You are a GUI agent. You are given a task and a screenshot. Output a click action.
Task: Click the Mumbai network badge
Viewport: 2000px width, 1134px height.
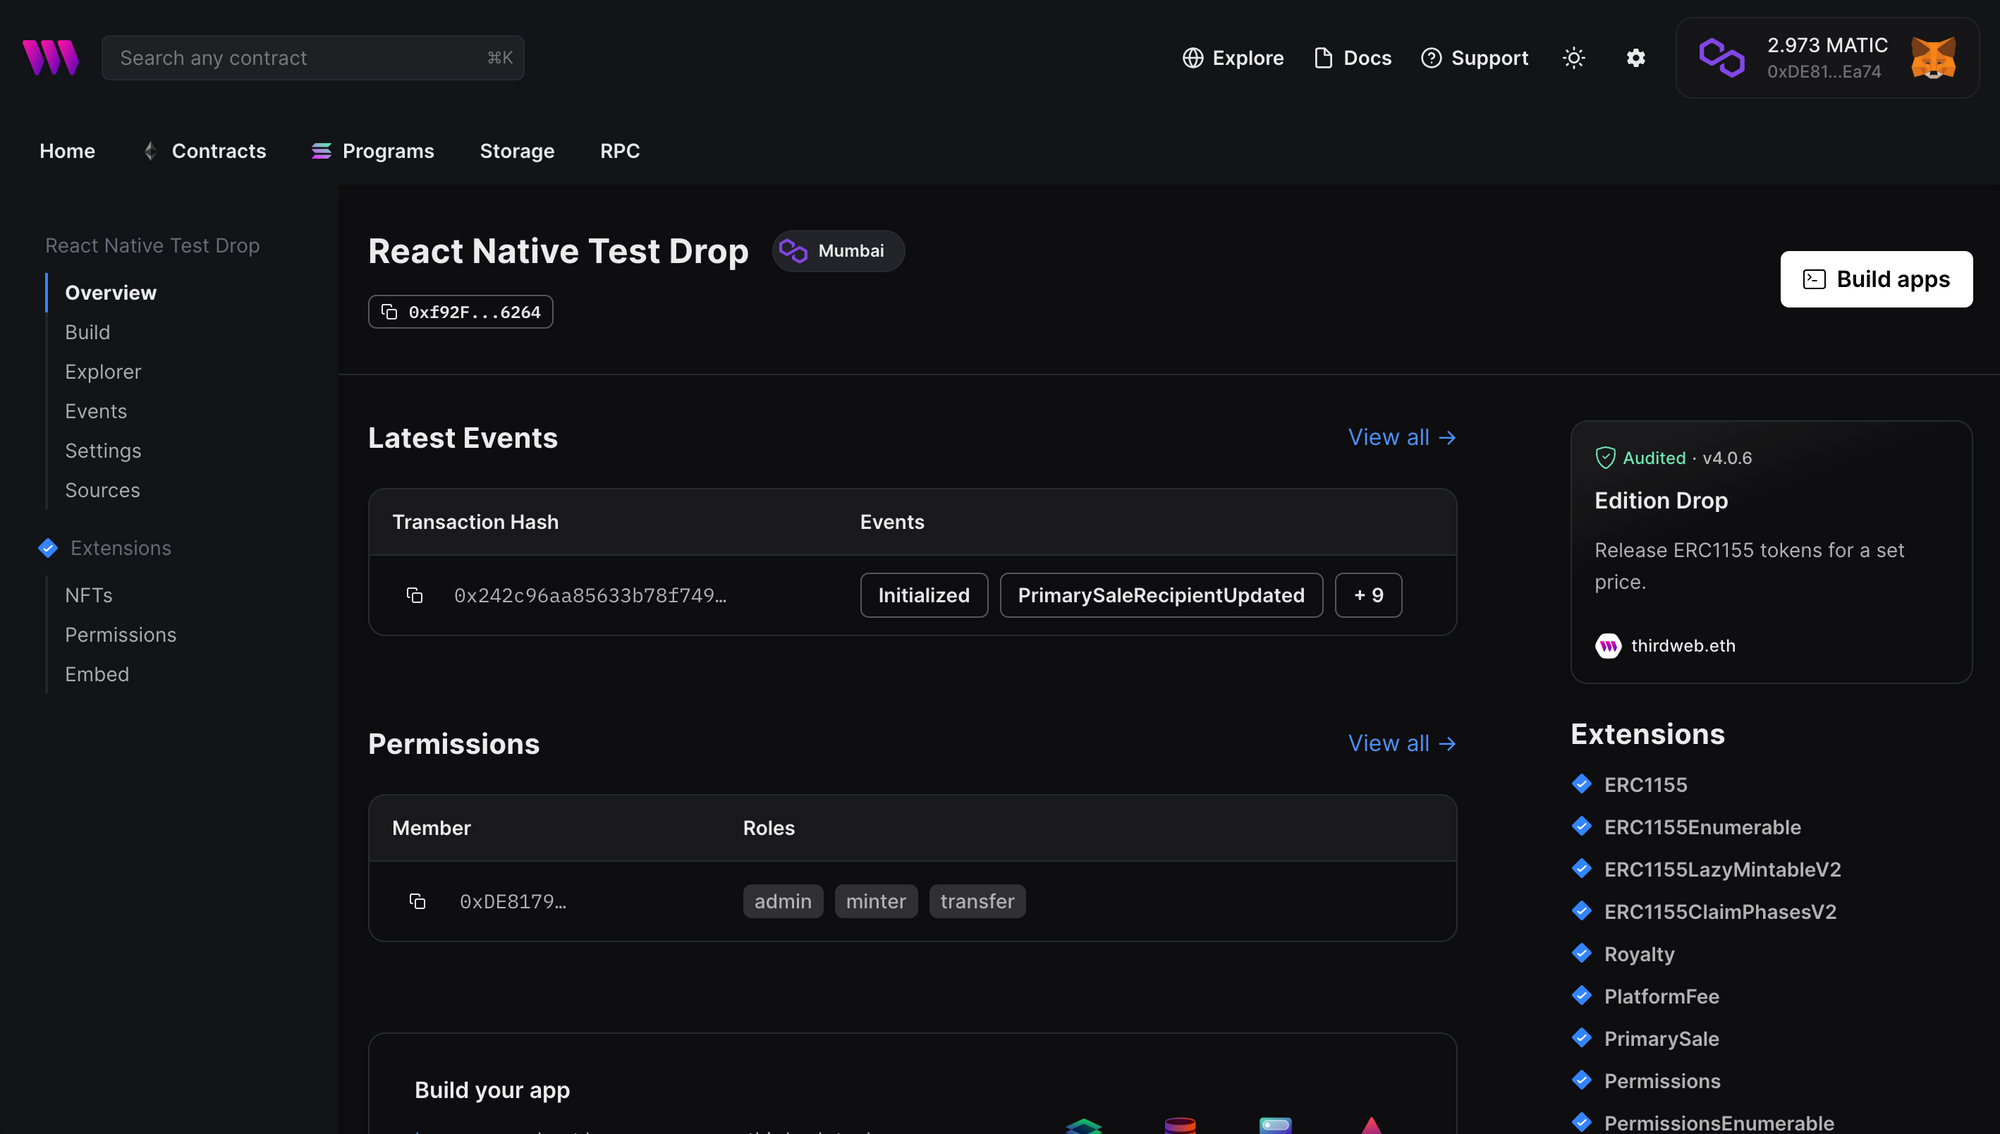(838, 251)
